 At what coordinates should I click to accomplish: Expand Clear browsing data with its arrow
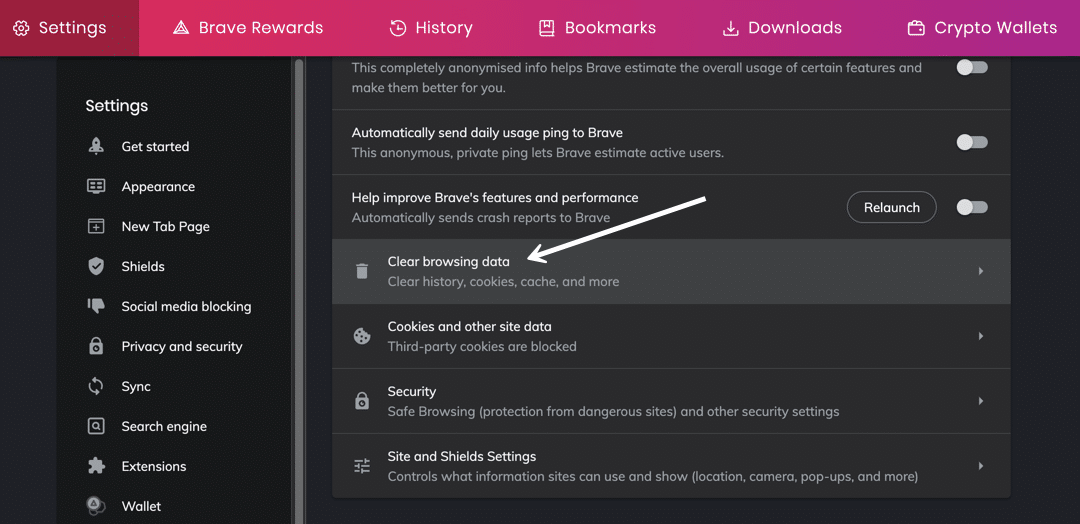coord(980,271)
